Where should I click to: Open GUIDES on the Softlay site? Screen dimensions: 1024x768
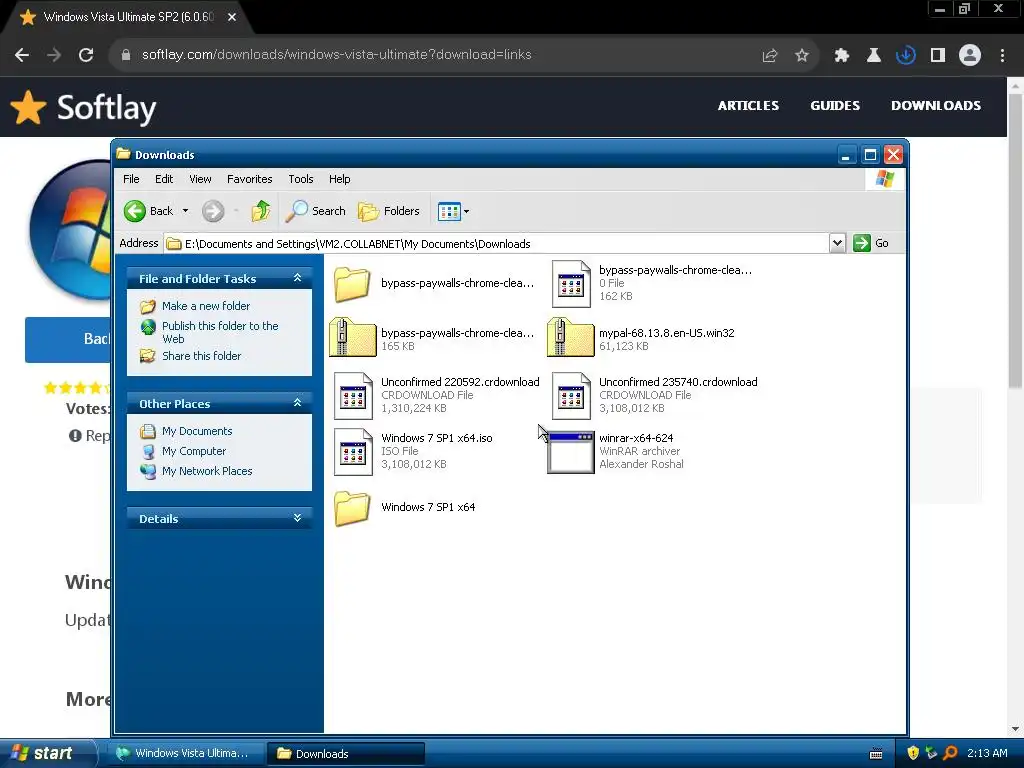(835, 106)
